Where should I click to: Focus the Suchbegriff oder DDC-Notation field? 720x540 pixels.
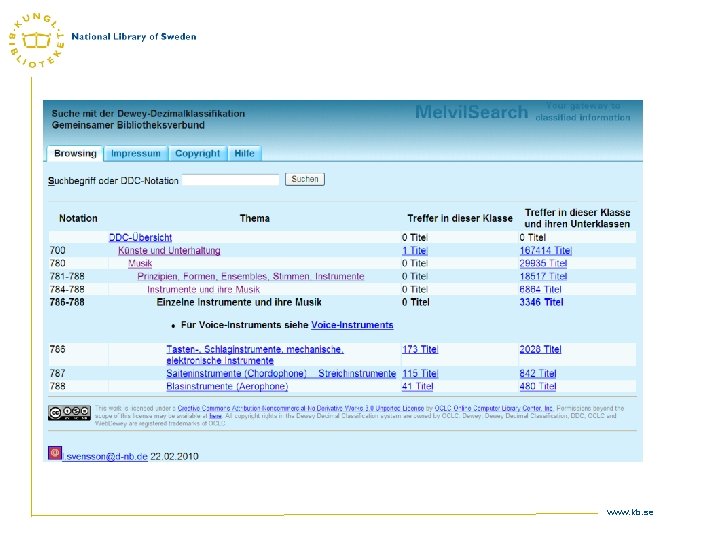click(231, 180)
